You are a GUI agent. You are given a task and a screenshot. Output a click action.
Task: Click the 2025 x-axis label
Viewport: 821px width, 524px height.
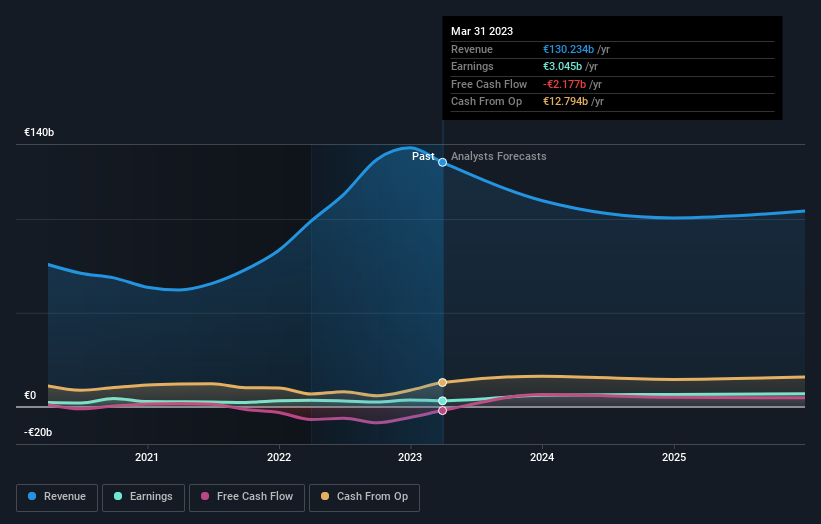[674, 457]
